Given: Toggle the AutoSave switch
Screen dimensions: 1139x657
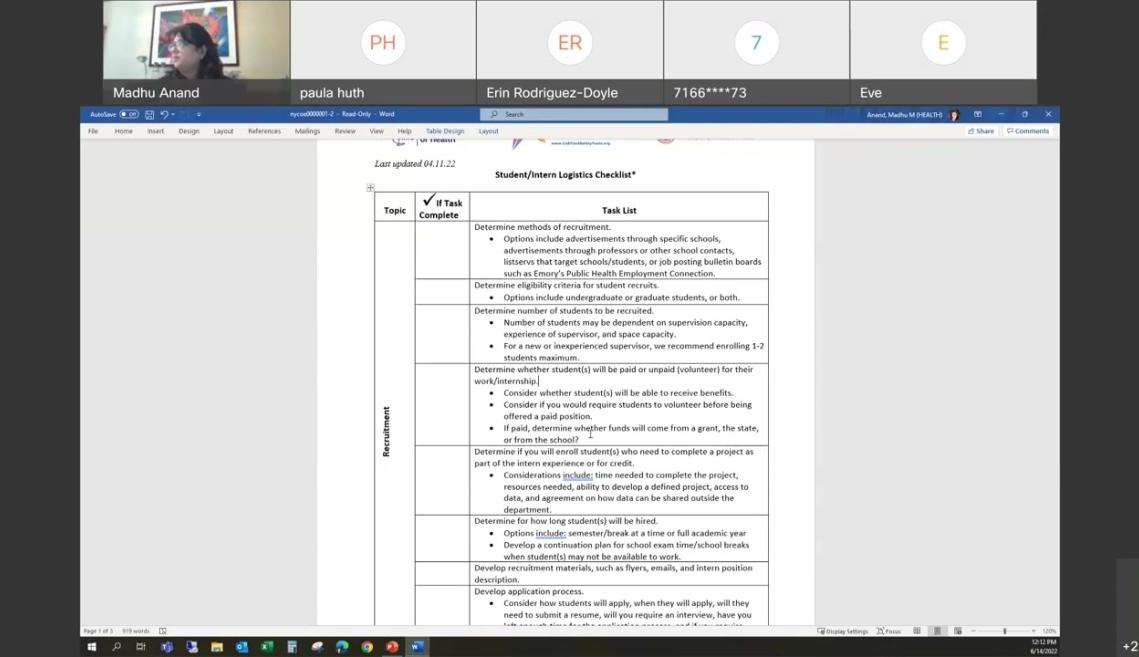Looking at the screenshot, I should click(x=129, y=115).
